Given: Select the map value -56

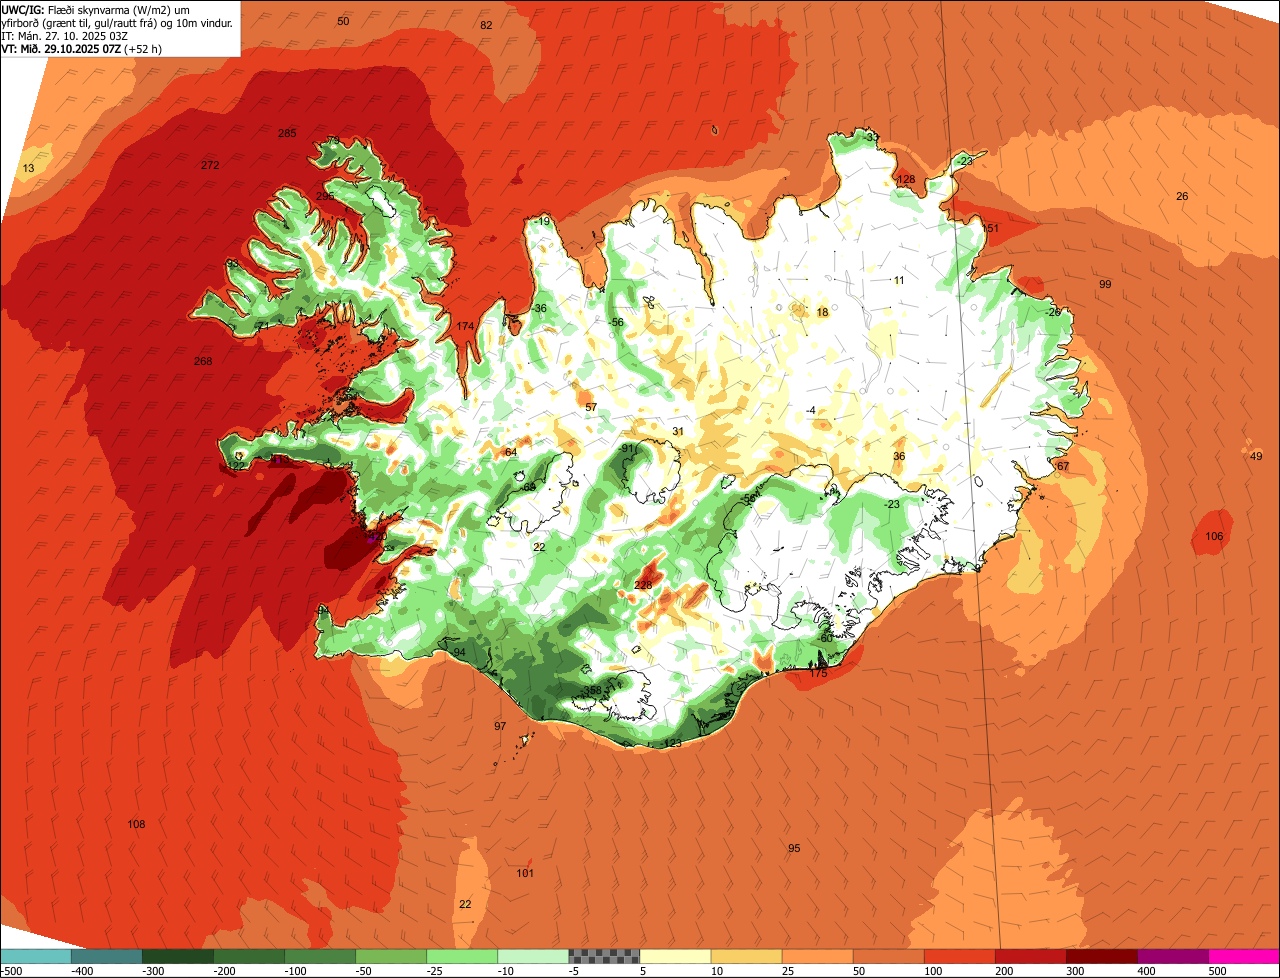Looking at the screenshot, I should [x=616, y=322].
